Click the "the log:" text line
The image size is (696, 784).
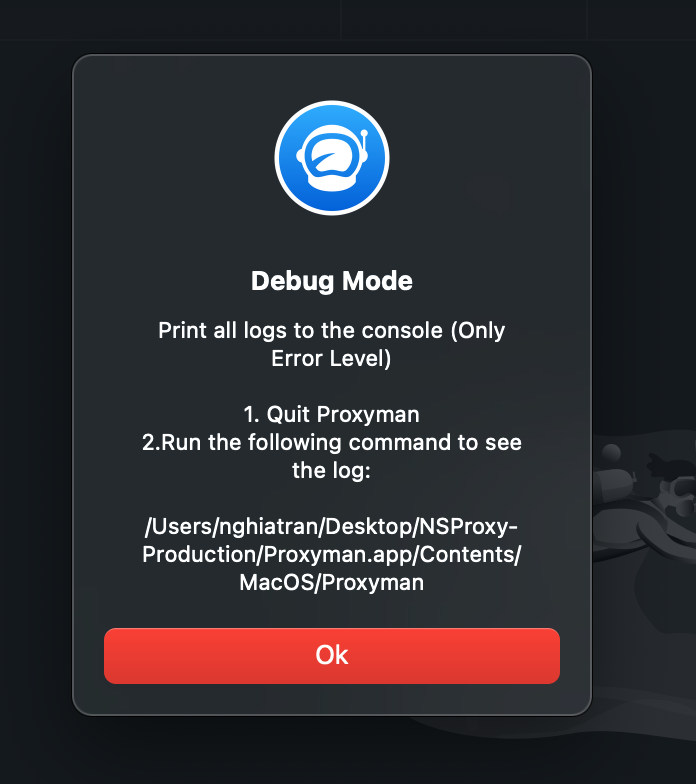332,470
